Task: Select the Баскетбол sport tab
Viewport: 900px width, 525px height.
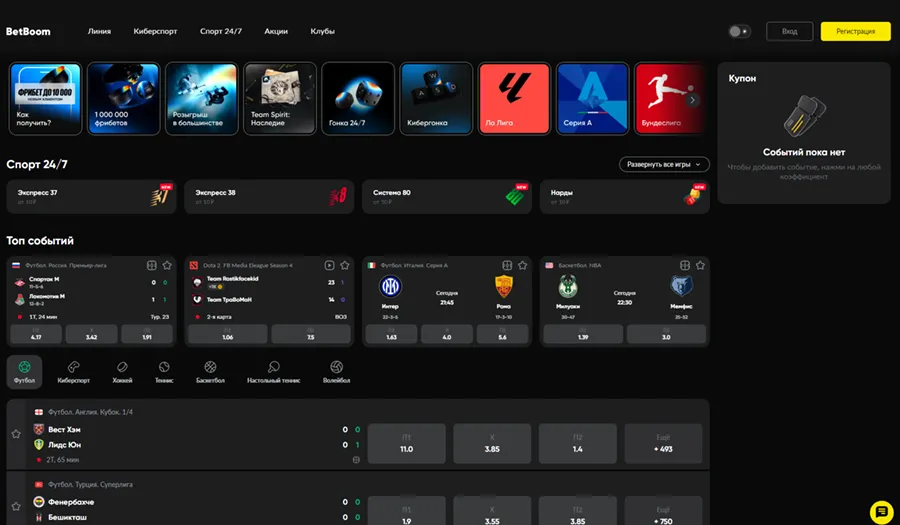Action: click(x=210, y=372)
